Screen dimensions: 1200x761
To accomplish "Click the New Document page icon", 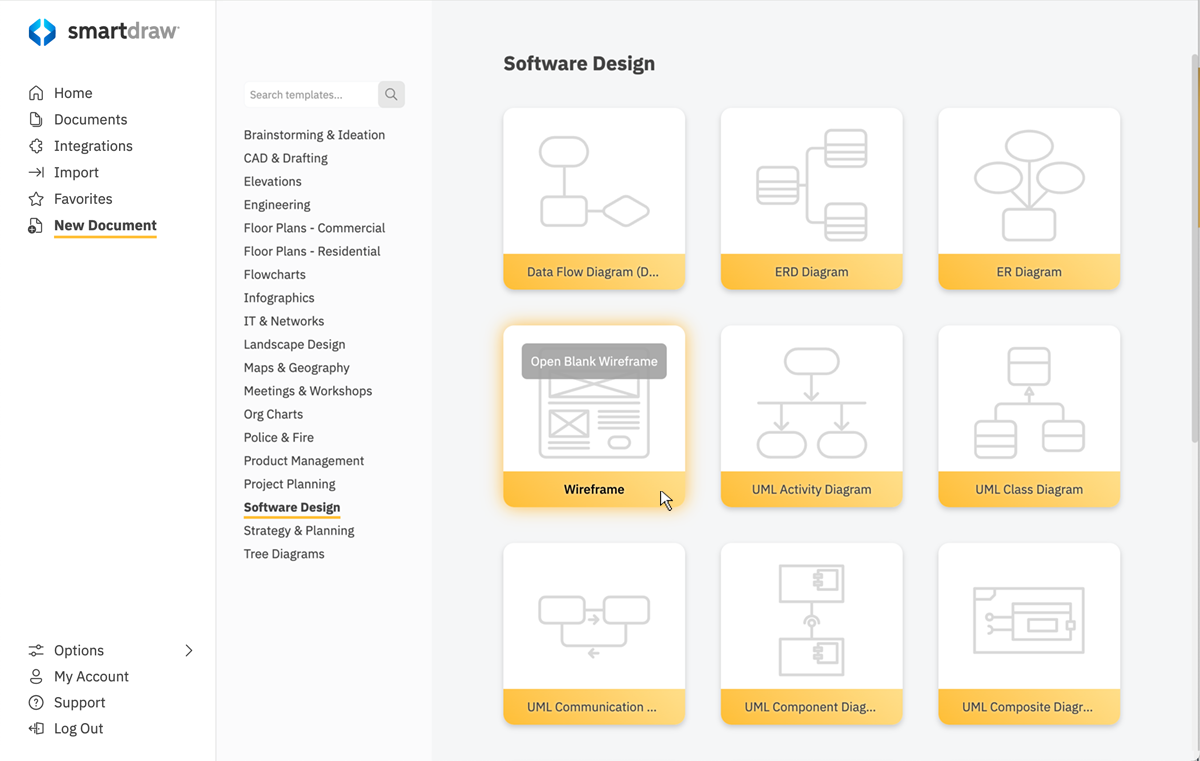I will 35,225.
